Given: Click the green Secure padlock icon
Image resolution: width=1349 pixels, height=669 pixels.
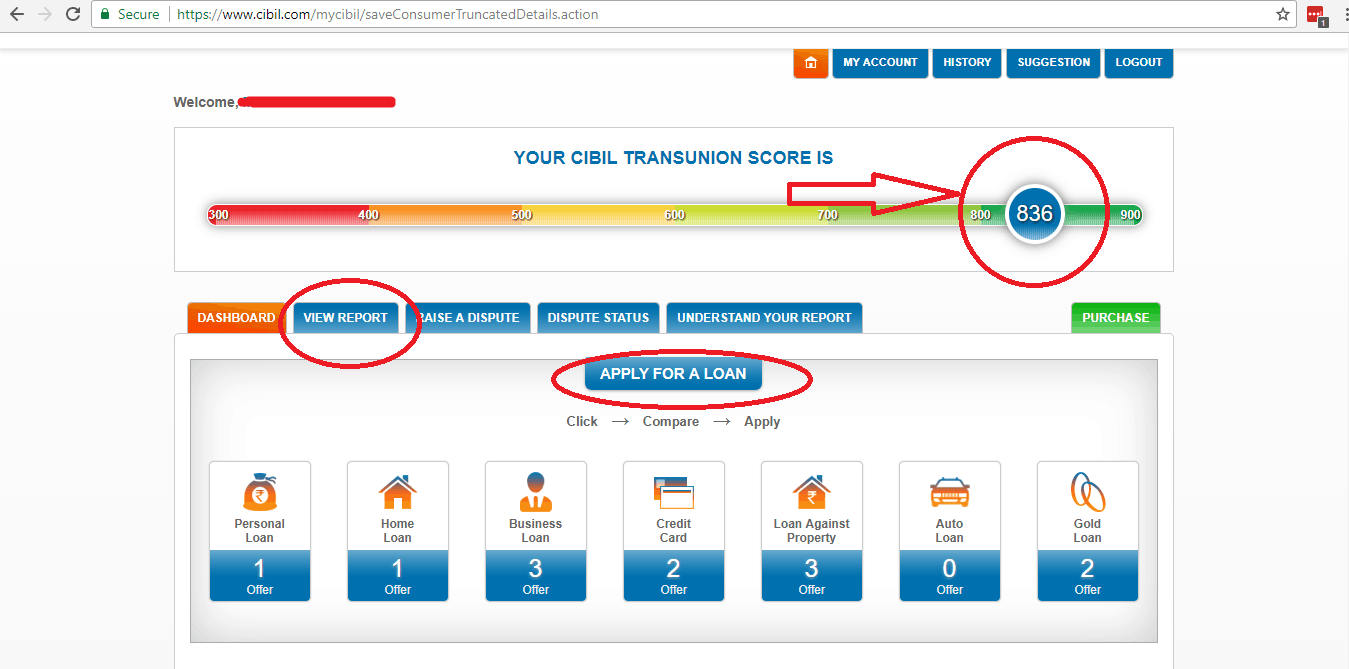Looking at the screenshot, I should (105, 15).
